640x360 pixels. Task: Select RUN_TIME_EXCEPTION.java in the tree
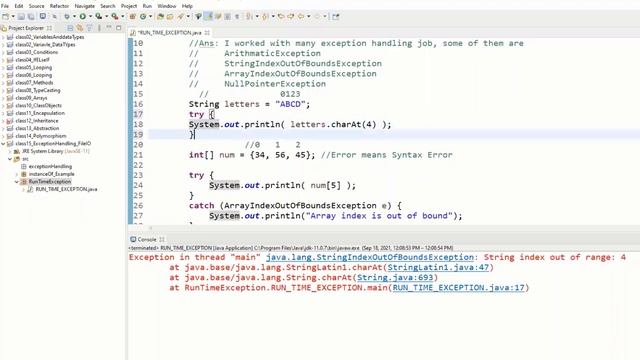click(x=66, y=189)
